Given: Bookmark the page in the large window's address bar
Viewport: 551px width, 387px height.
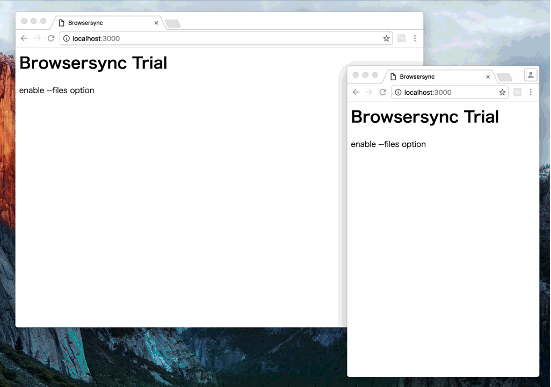Looking at the screenshot, I should click(x=386, y=38).
